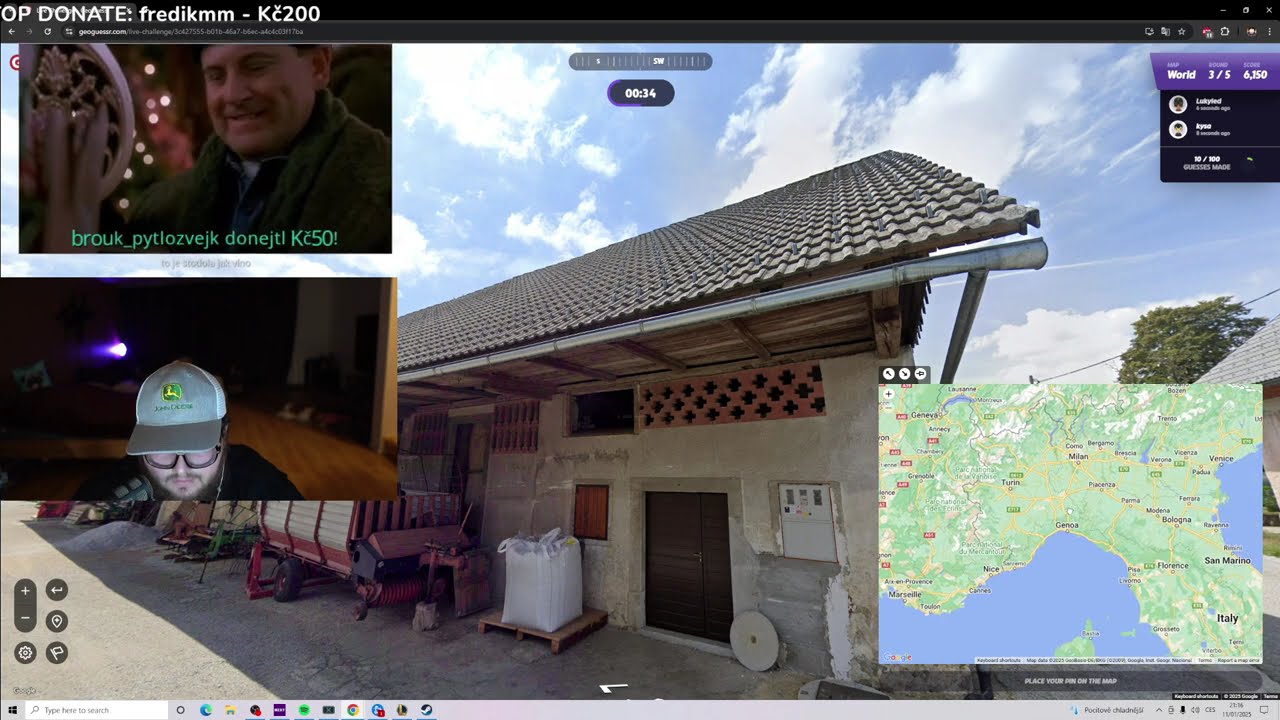Pin the guess map size (sticky icon)

(x=921, y=374)
